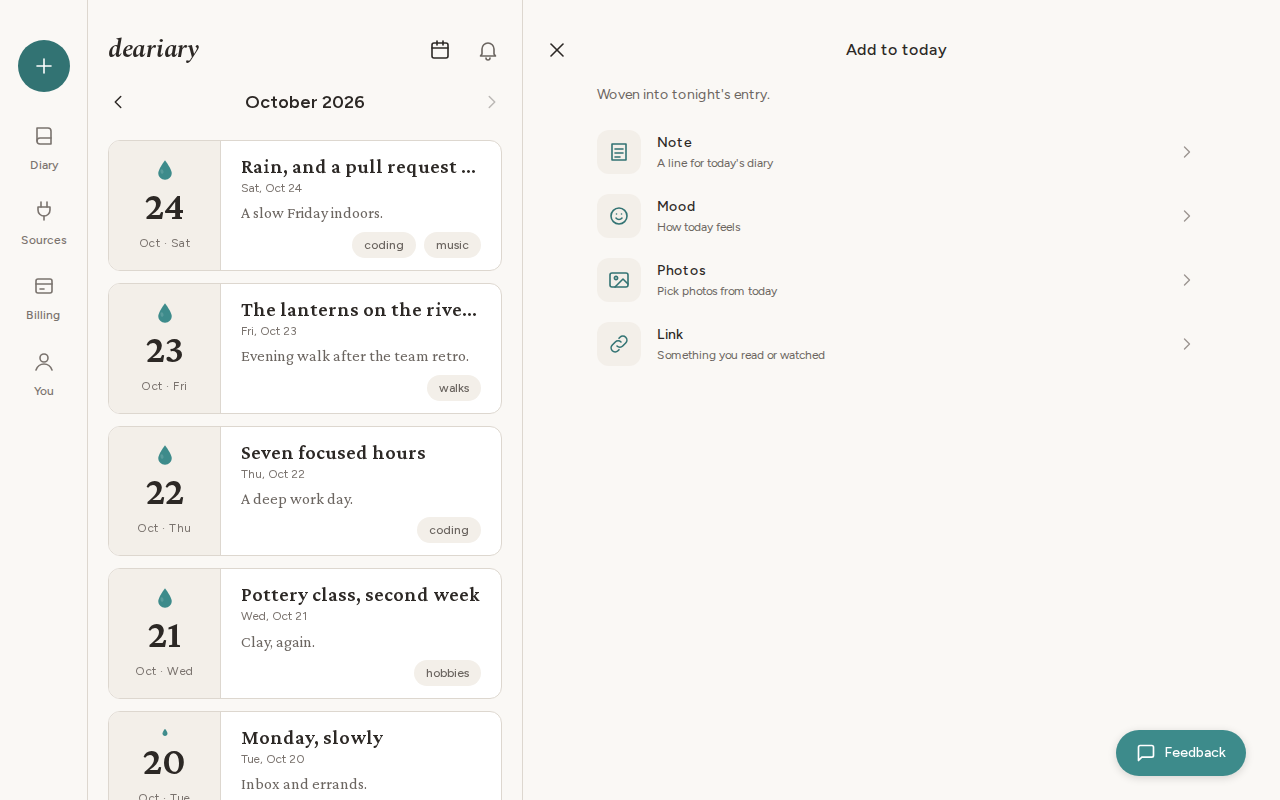Click the 23 Oct · Fri date tile

[165, 348]
